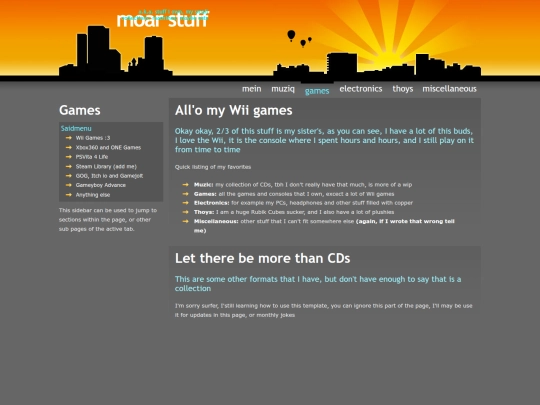540x405 pixels.
Task: Open Steam Library (add me) link
Action: (x=106, y=166)
